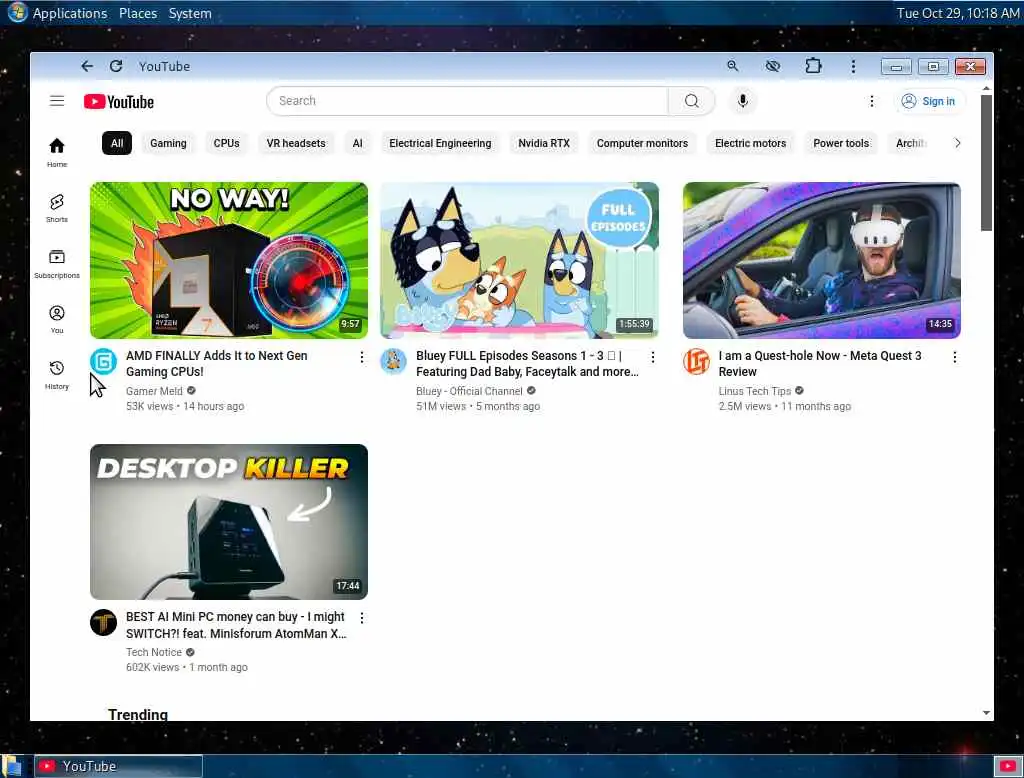1024x778 pixels.
Task: Click the Linus Tech Tips channel avatar
Action: (696, 361)
